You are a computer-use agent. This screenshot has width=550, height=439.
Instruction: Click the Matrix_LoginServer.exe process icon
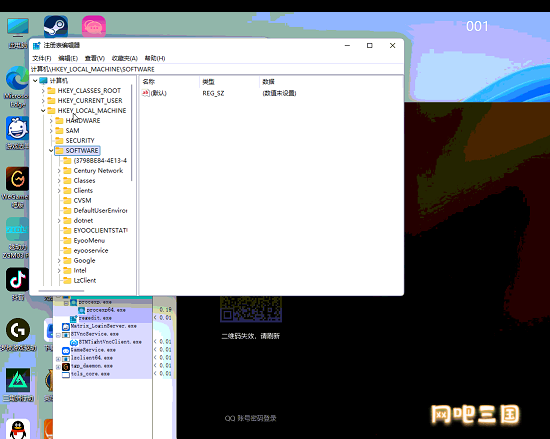coord(66,326)
